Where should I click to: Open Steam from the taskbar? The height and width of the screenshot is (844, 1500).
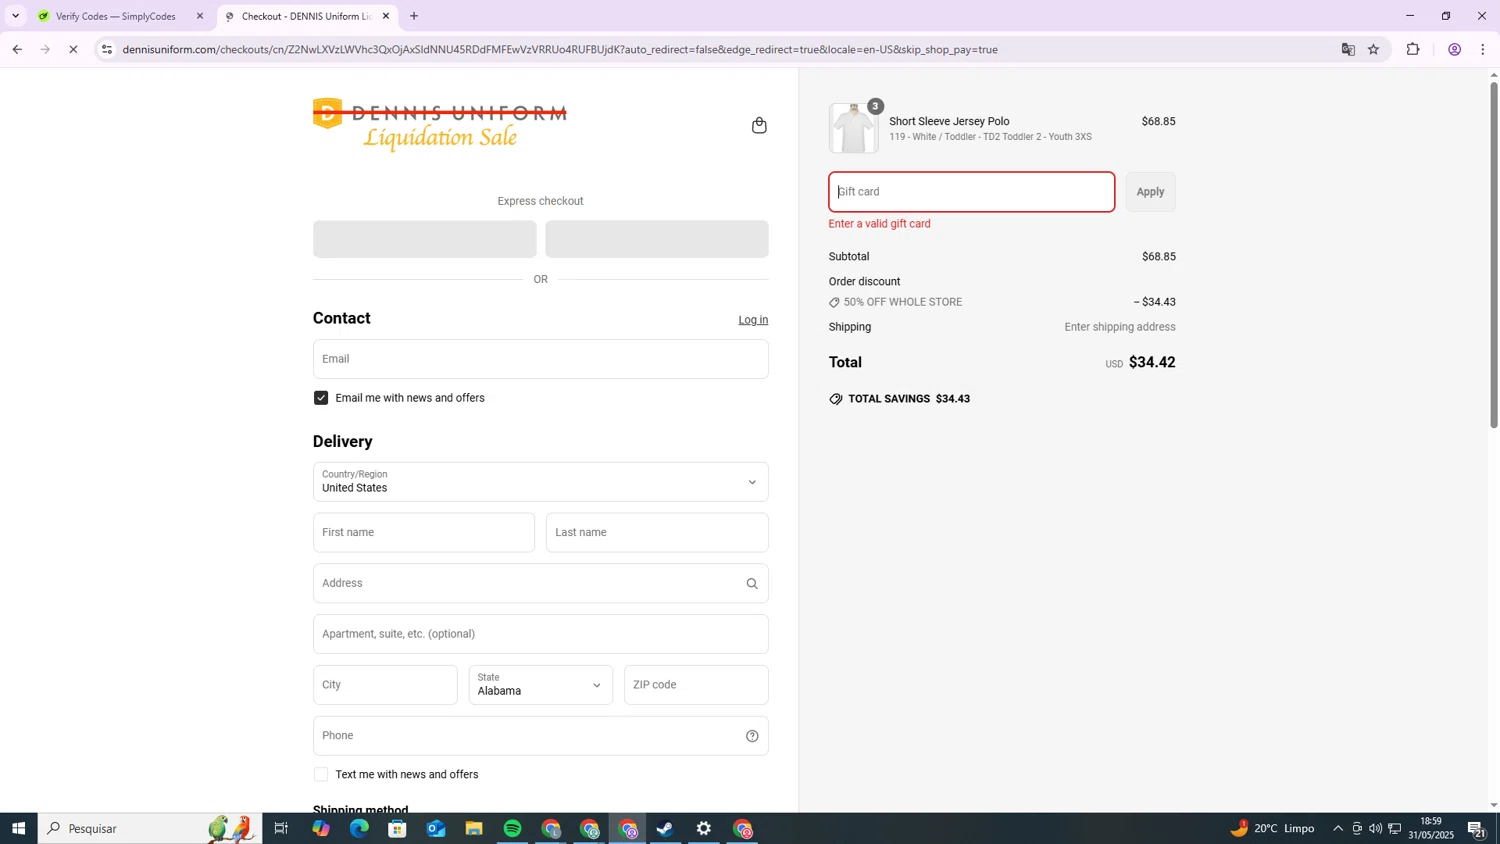pos(666,829)
